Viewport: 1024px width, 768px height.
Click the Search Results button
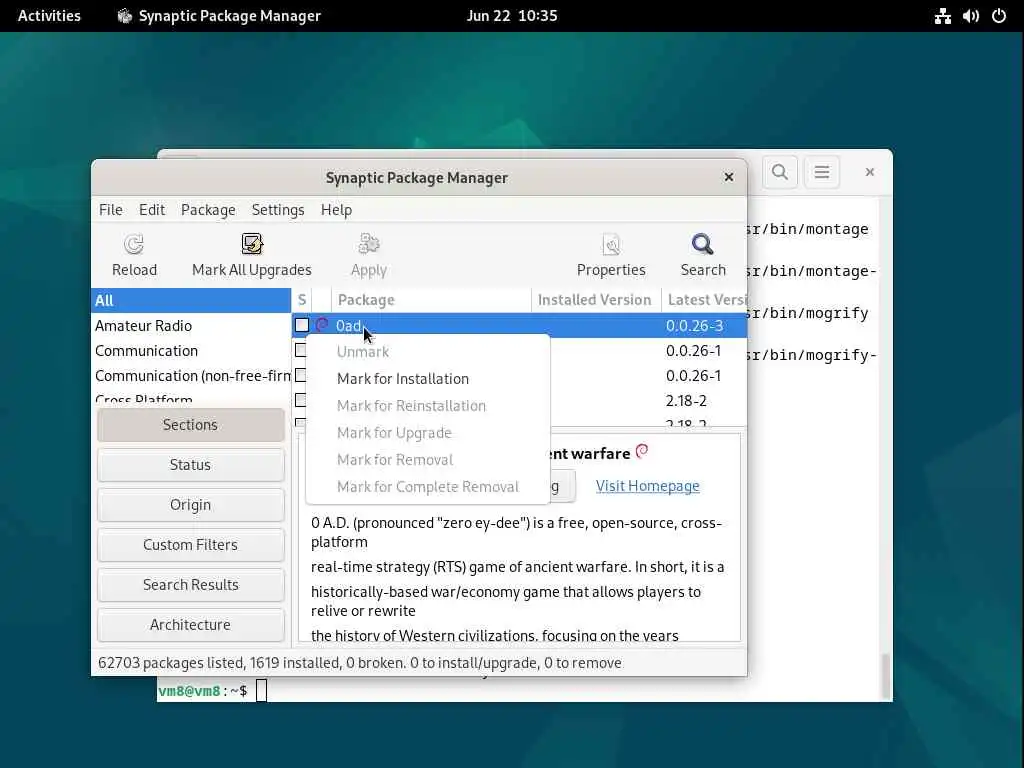point(191,584)
